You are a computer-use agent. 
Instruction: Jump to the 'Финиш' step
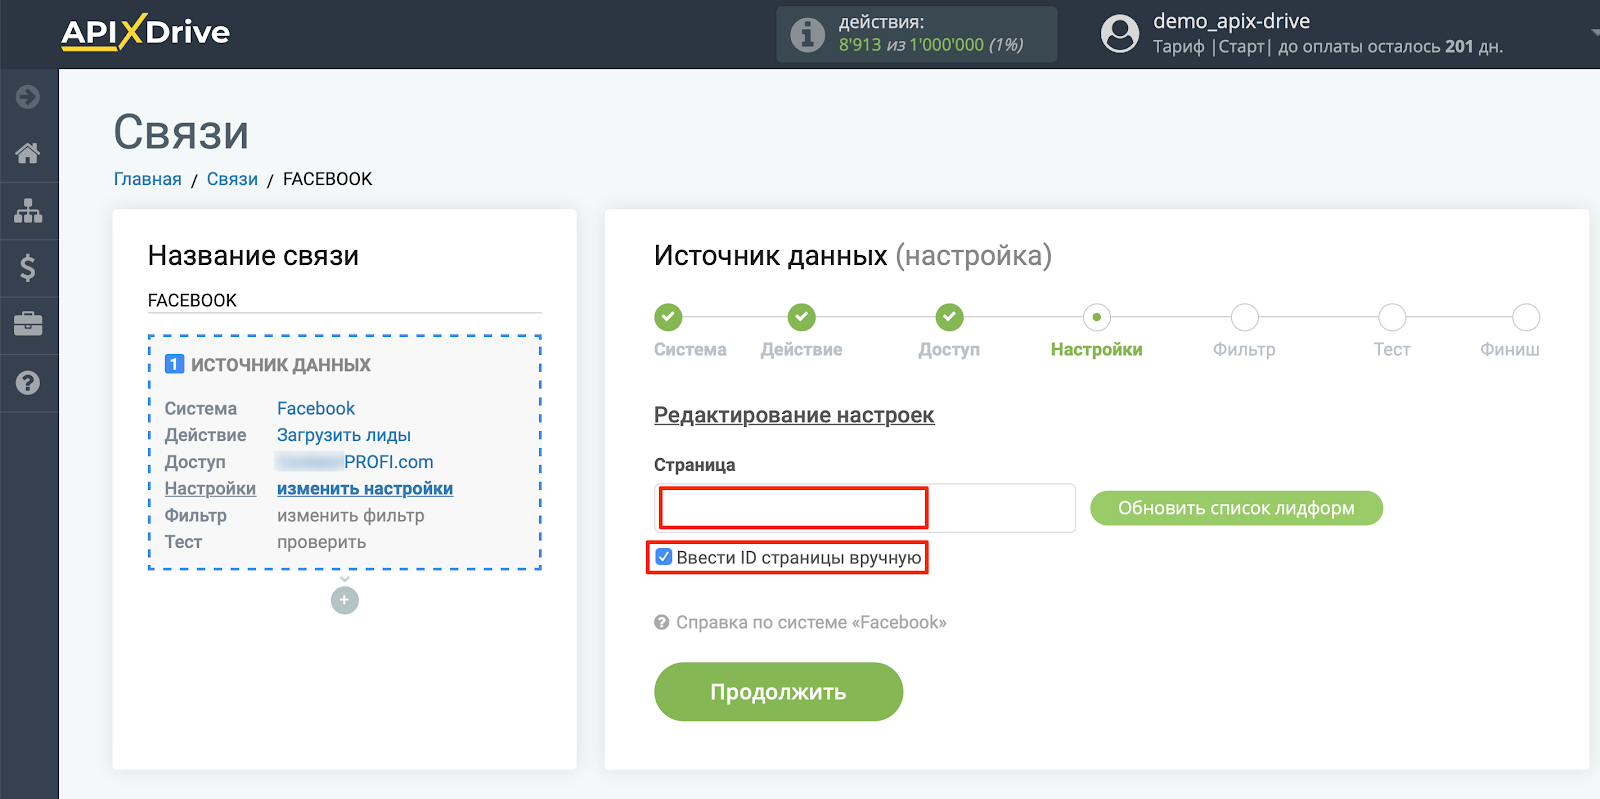click(x=1526, y=317)
